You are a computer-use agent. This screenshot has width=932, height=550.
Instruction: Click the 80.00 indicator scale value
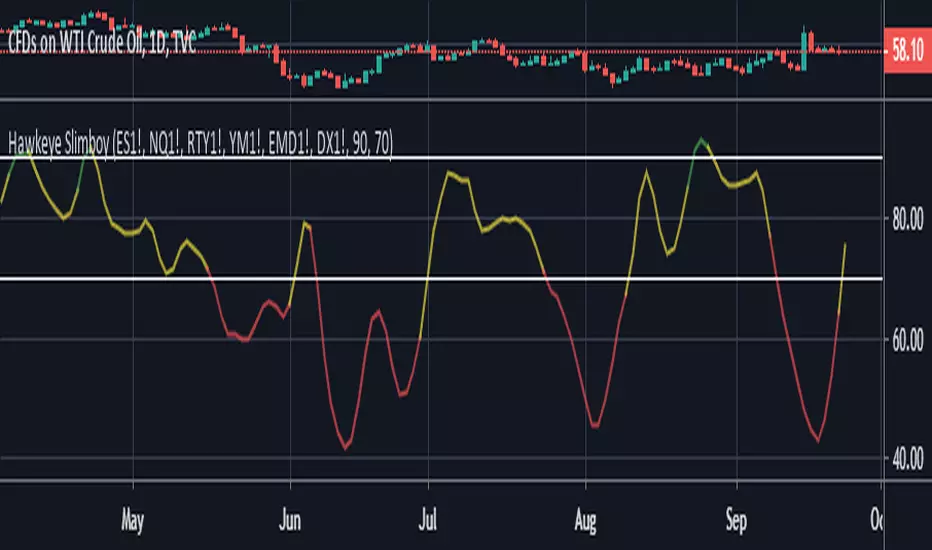point(908,220)
